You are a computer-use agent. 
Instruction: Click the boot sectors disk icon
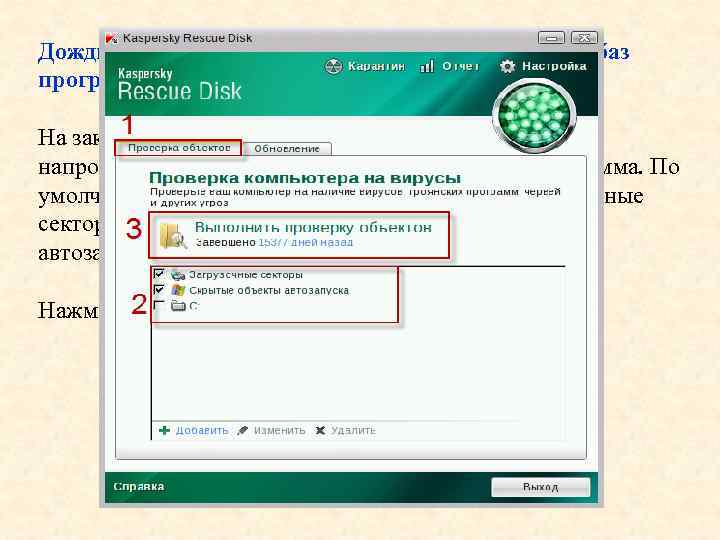coord(178,275)
